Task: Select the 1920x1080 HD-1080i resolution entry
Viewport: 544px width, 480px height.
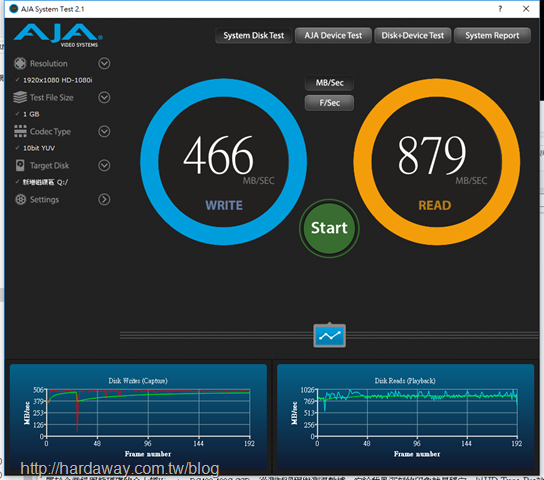Action: [57, 80]
